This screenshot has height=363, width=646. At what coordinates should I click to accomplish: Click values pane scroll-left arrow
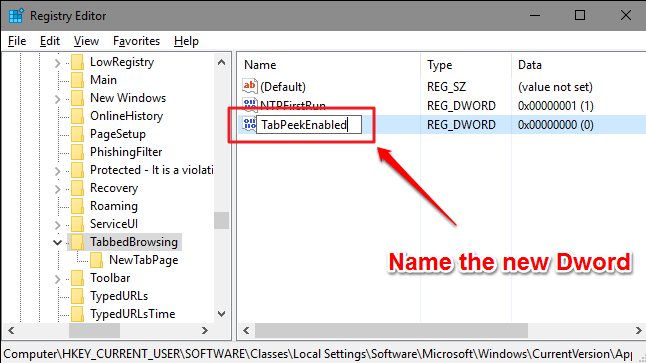pyautogui.click(x=246, y=330)
